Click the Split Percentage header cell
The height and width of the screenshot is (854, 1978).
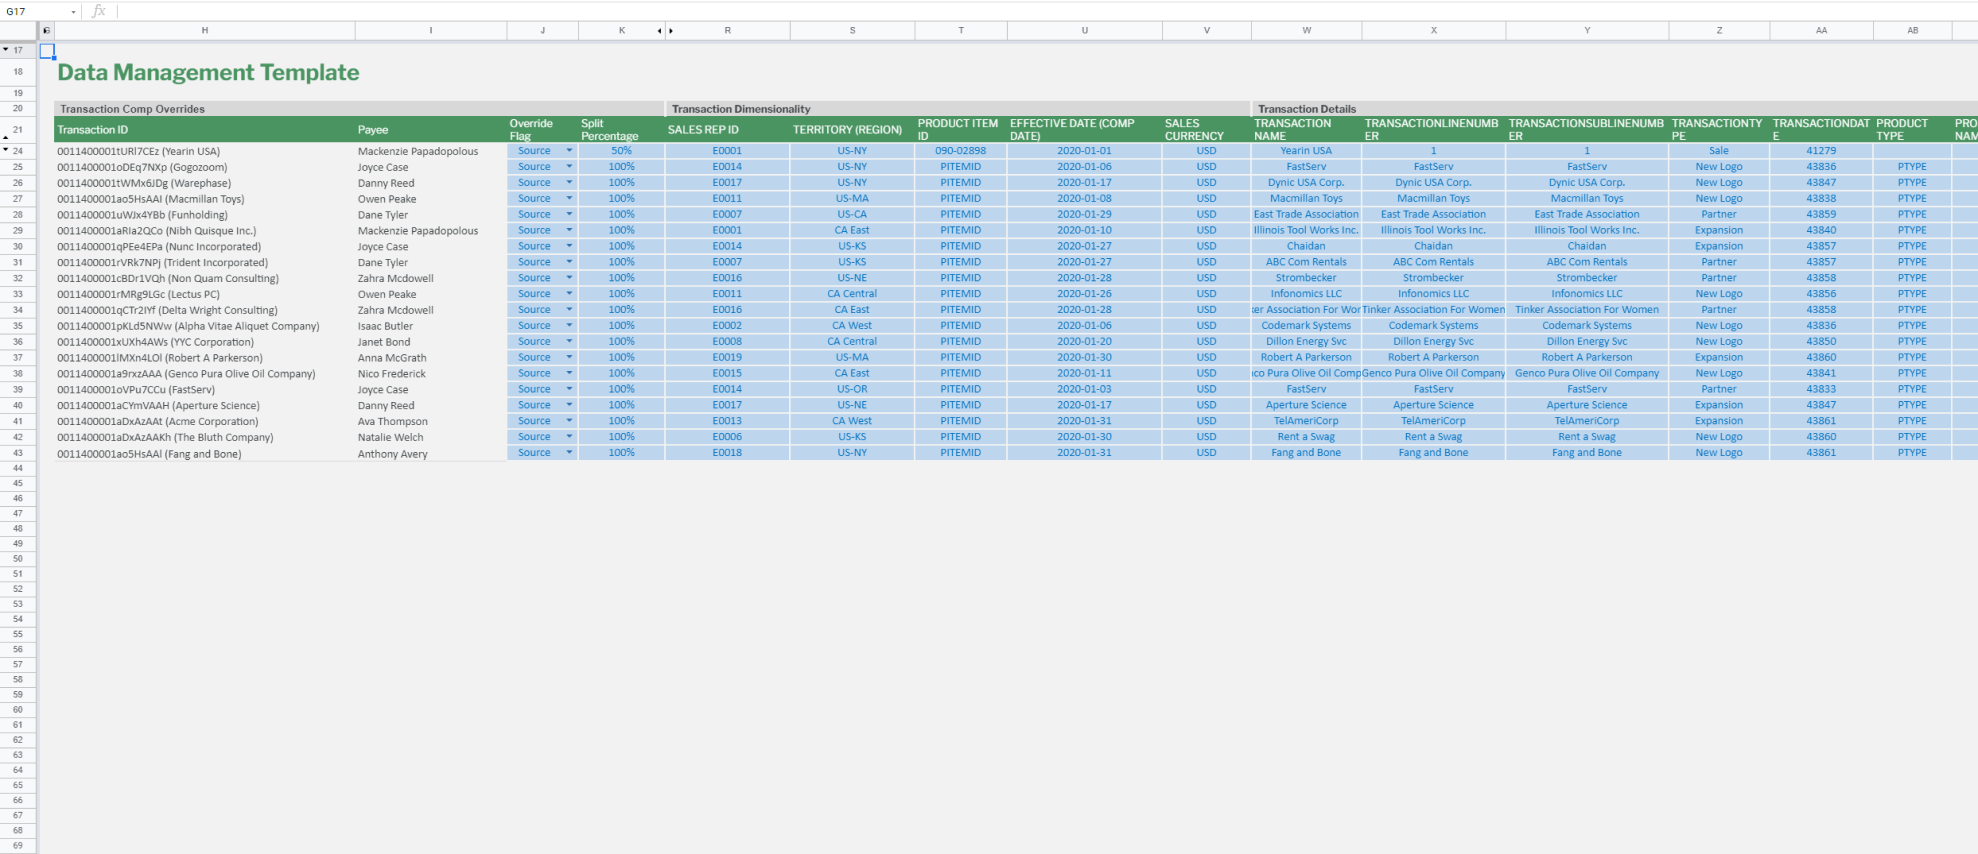click(621, 130)
